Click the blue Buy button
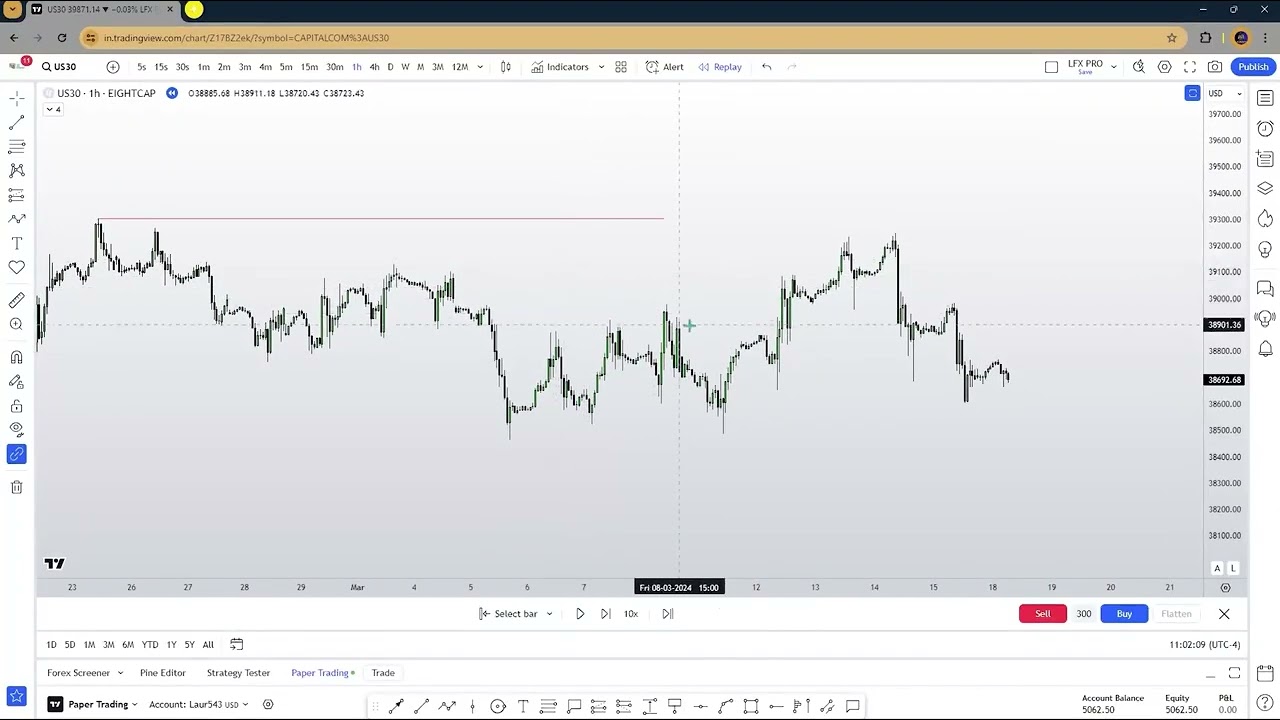 [1124, 614]
